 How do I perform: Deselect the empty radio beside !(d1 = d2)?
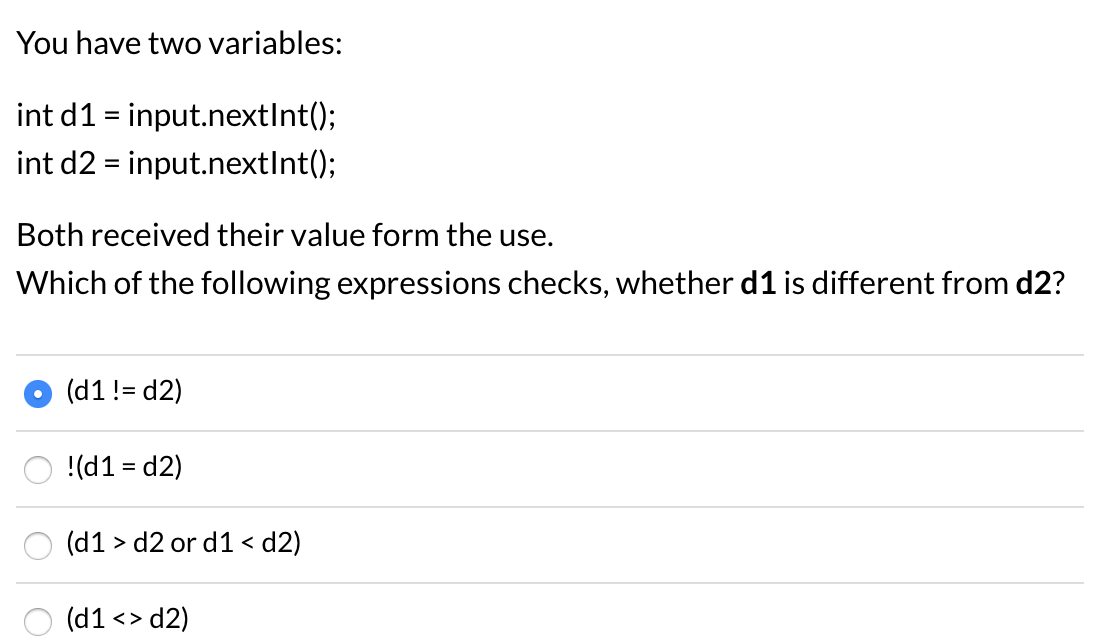[x=37, y=469]
